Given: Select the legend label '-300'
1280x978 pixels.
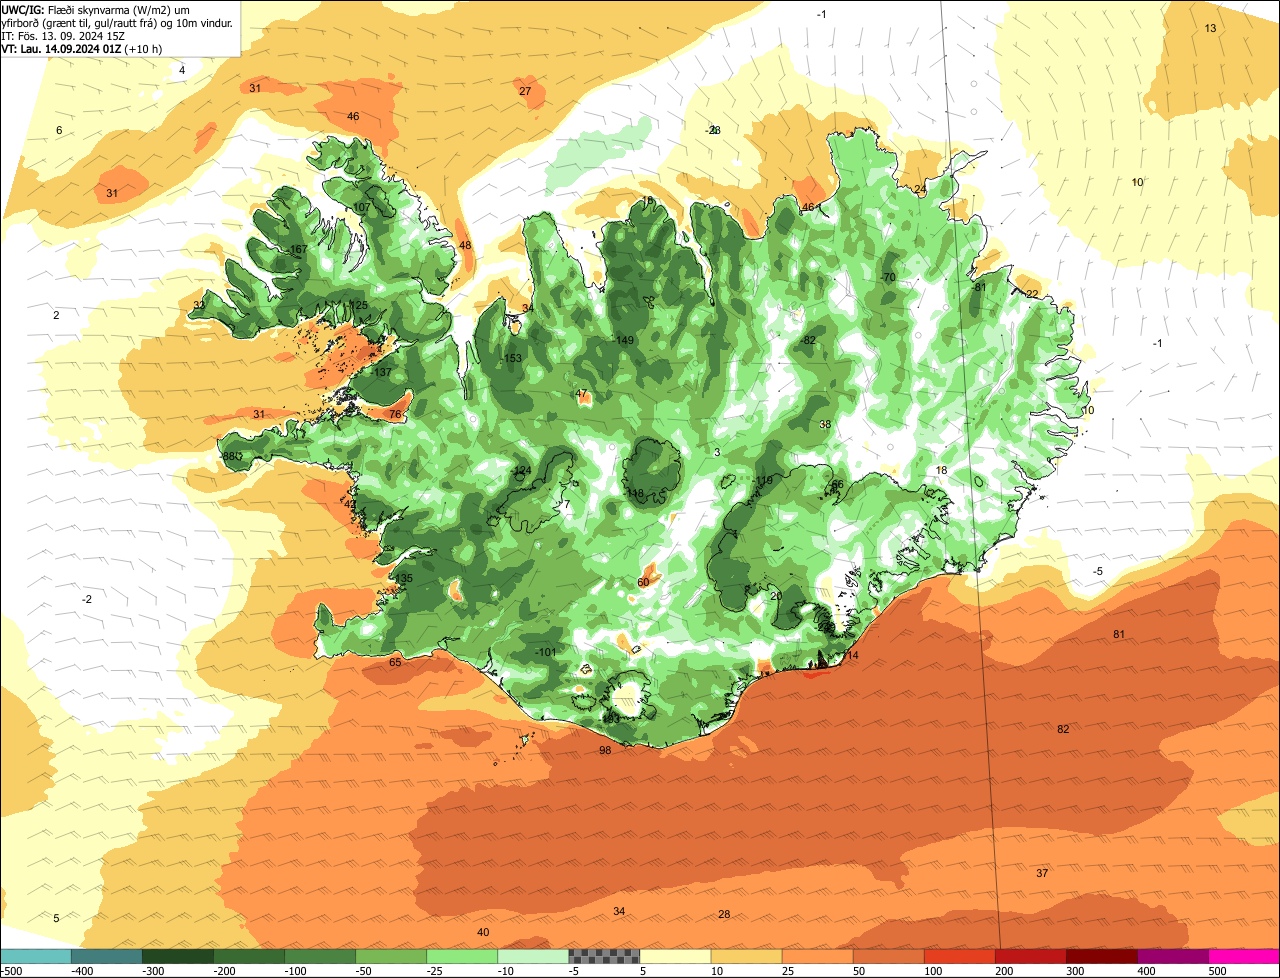Looking at the screenshot, I should click(153, 971).
